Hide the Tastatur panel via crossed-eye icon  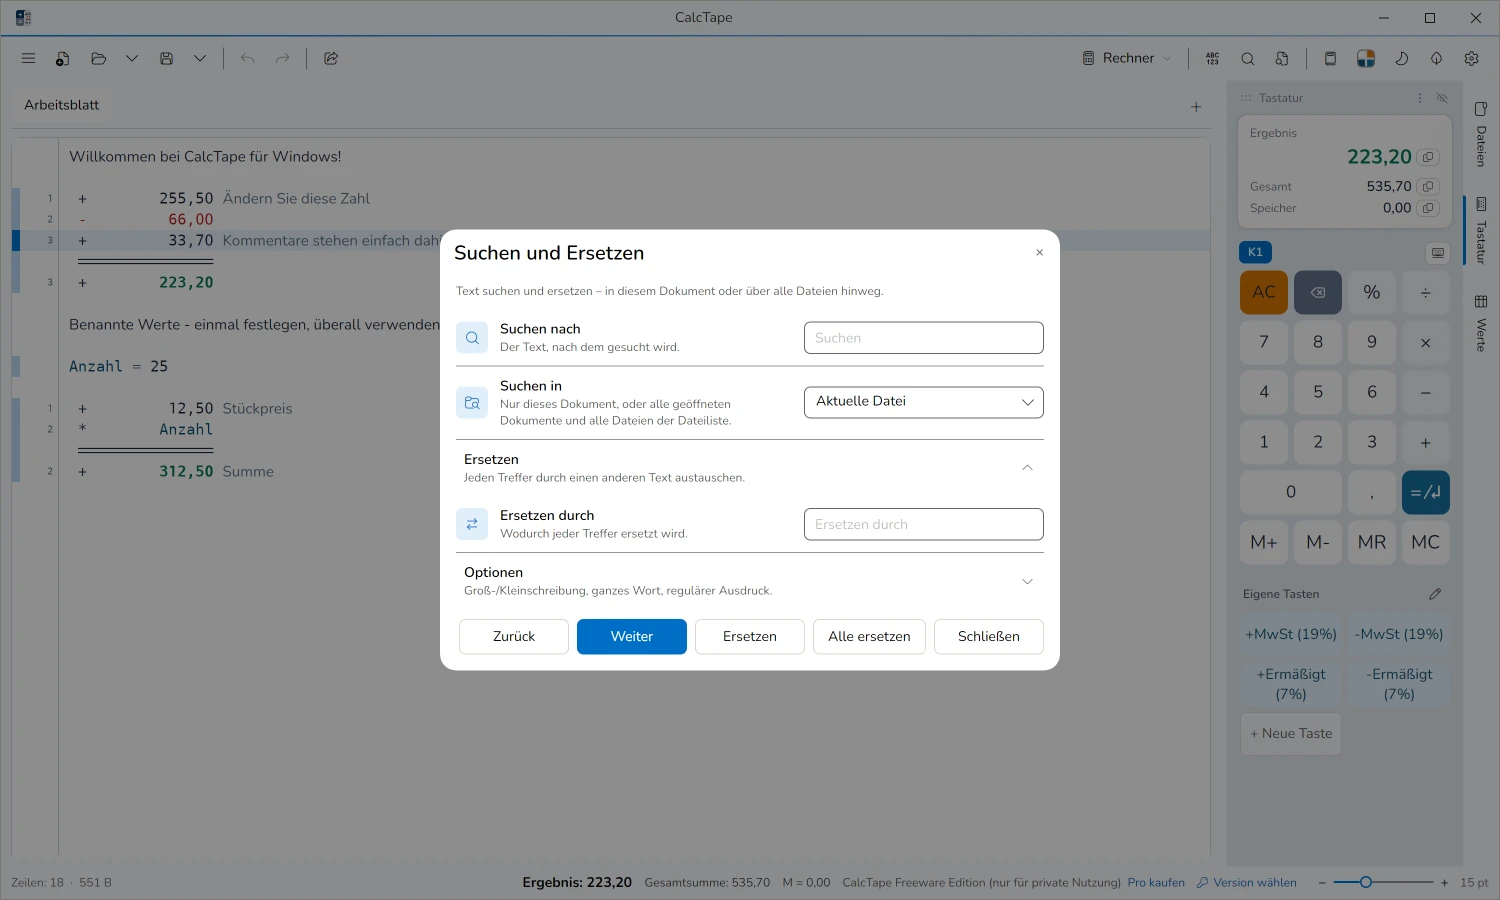1442,98
